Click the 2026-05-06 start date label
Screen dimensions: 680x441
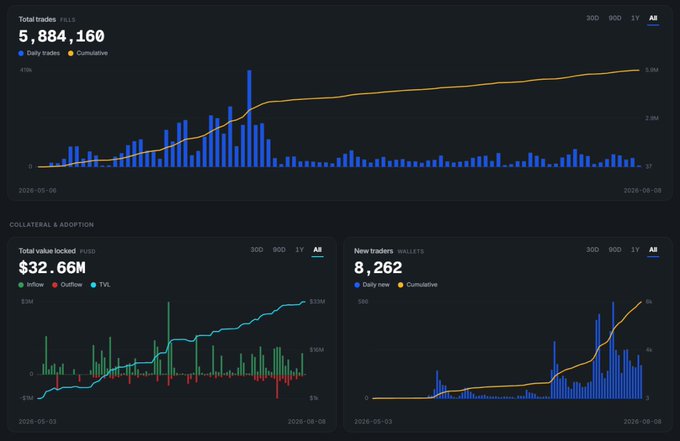pyautogui.click(x=37, y=190)
